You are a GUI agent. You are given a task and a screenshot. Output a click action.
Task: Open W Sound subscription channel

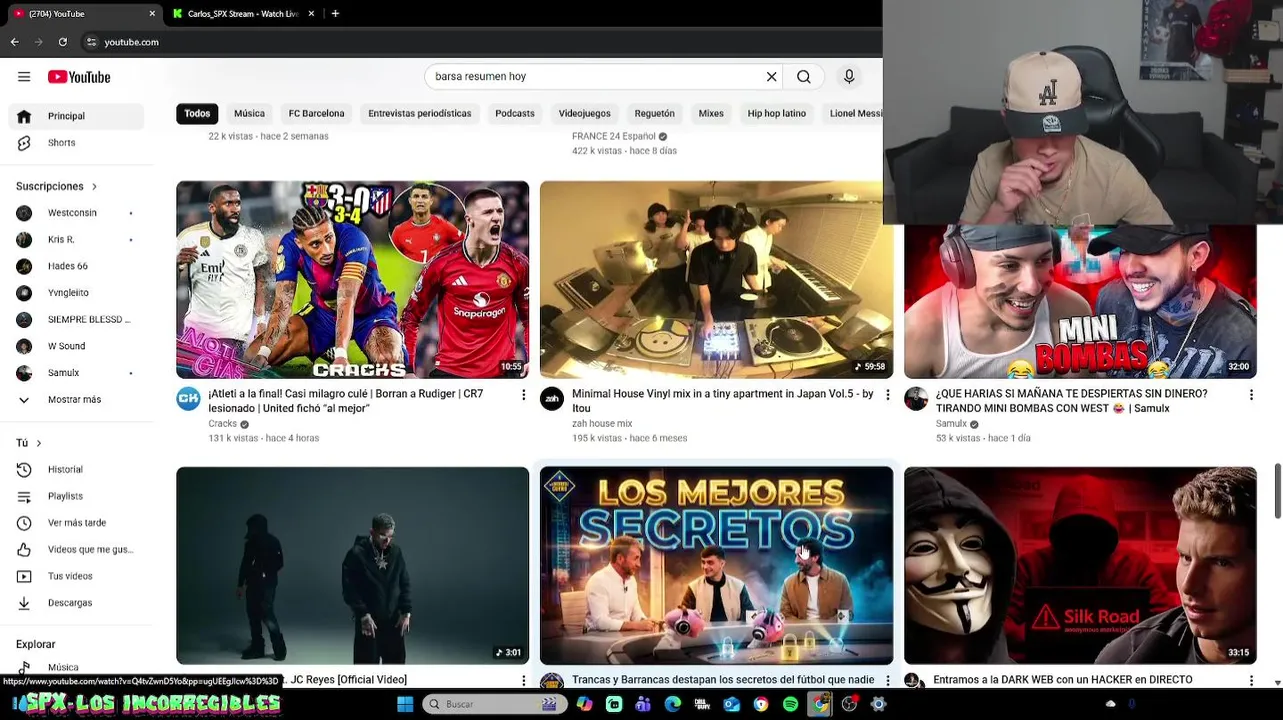click(x=76, y=346)
